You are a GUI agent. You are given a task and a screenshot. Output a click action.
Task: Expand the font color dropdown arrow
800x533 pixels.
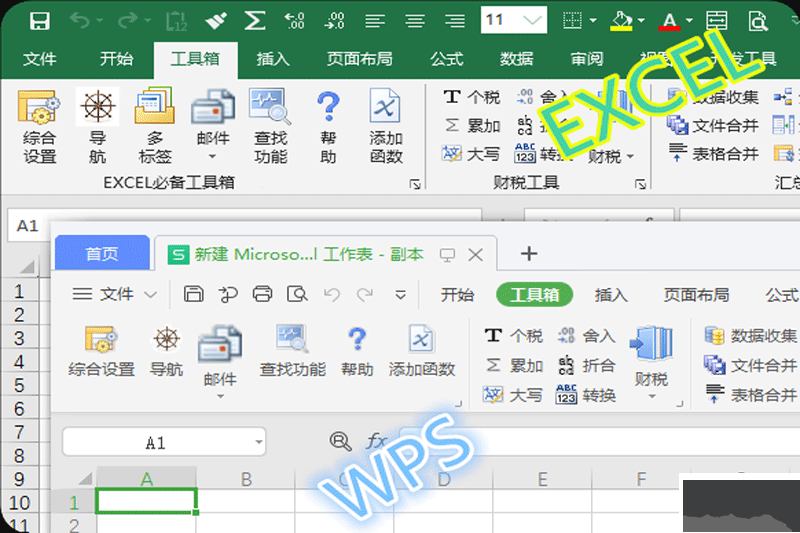(x=689, y=20)
